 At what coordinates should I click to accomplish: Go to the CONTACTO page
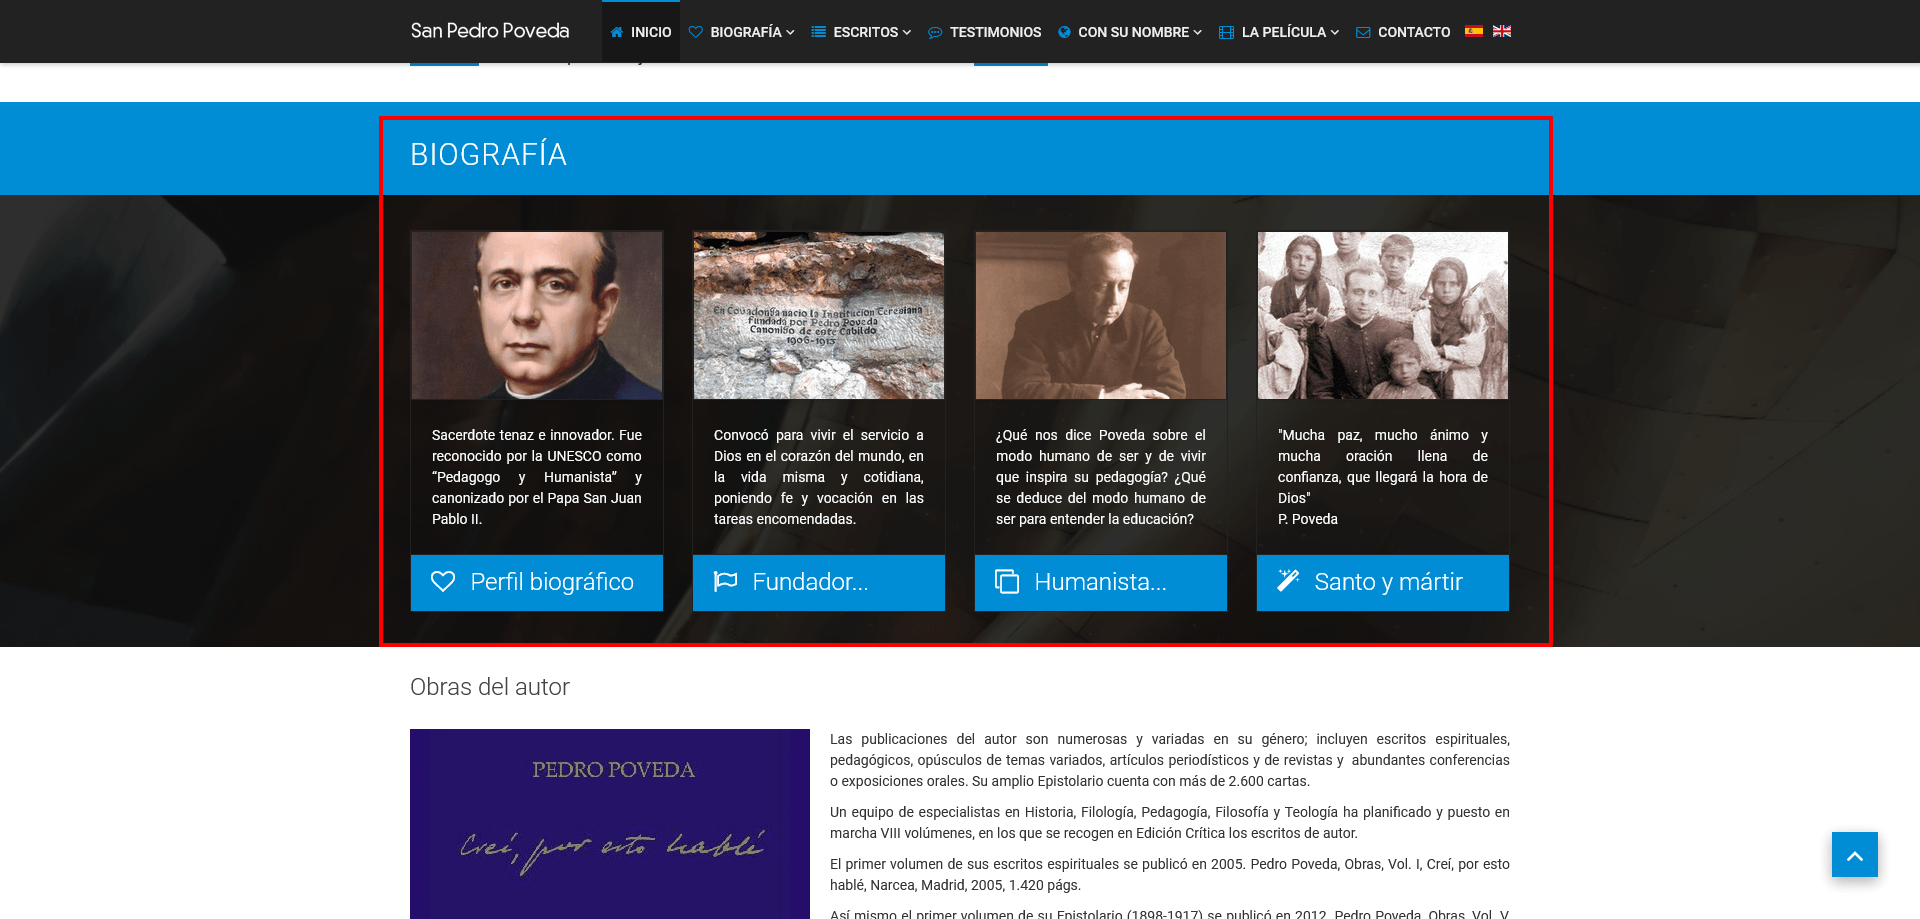pos(1403,32)
